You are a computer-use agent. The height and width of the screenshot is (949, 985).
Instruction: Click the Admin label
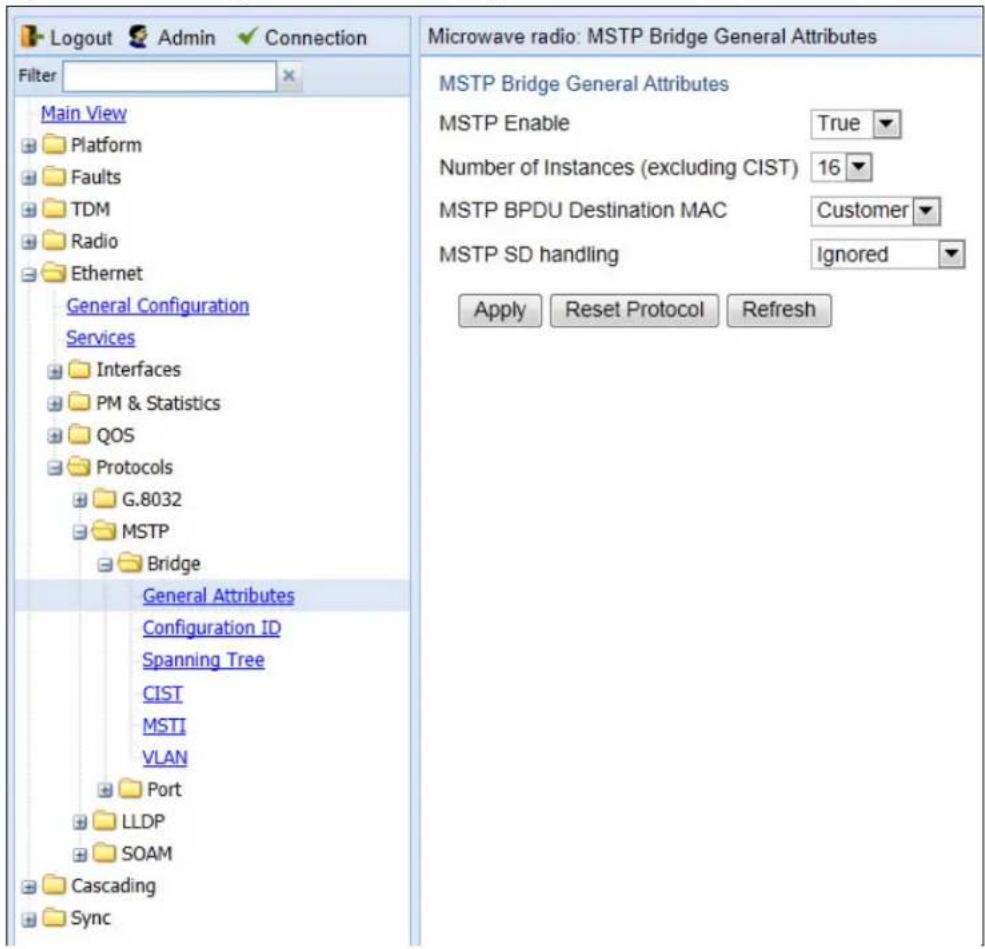click(187, 38)
